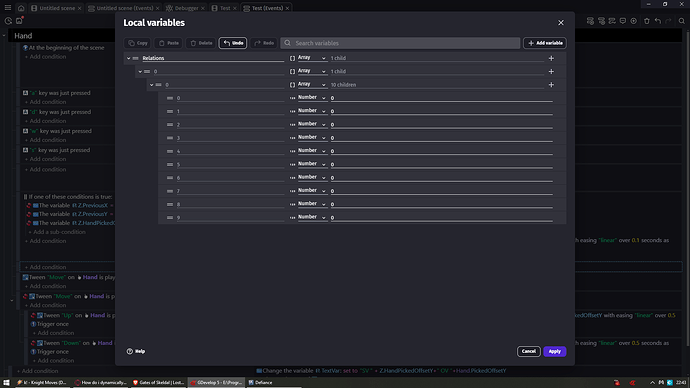
Task: Open Gates of Skeldal taskbar item
Action: tap(158, 383)
